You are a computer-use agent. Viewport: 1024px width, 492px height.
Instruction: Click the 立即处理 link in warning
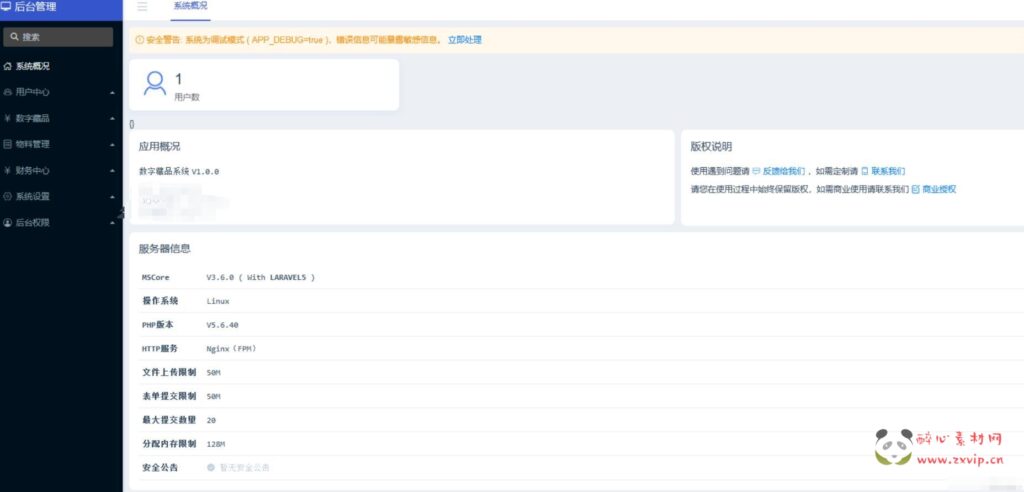coord(464,40)
